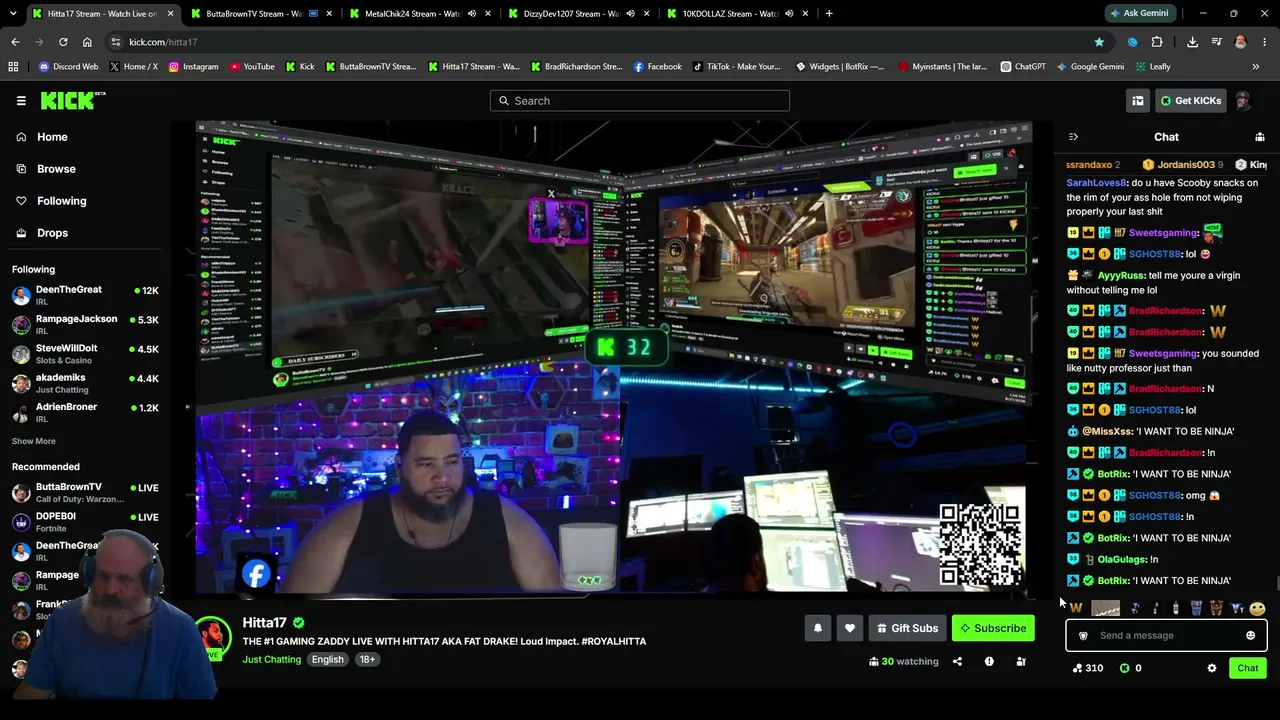Open the Instagram bookmark
This screenshot has height=720, width=1280.
point(193,67)
